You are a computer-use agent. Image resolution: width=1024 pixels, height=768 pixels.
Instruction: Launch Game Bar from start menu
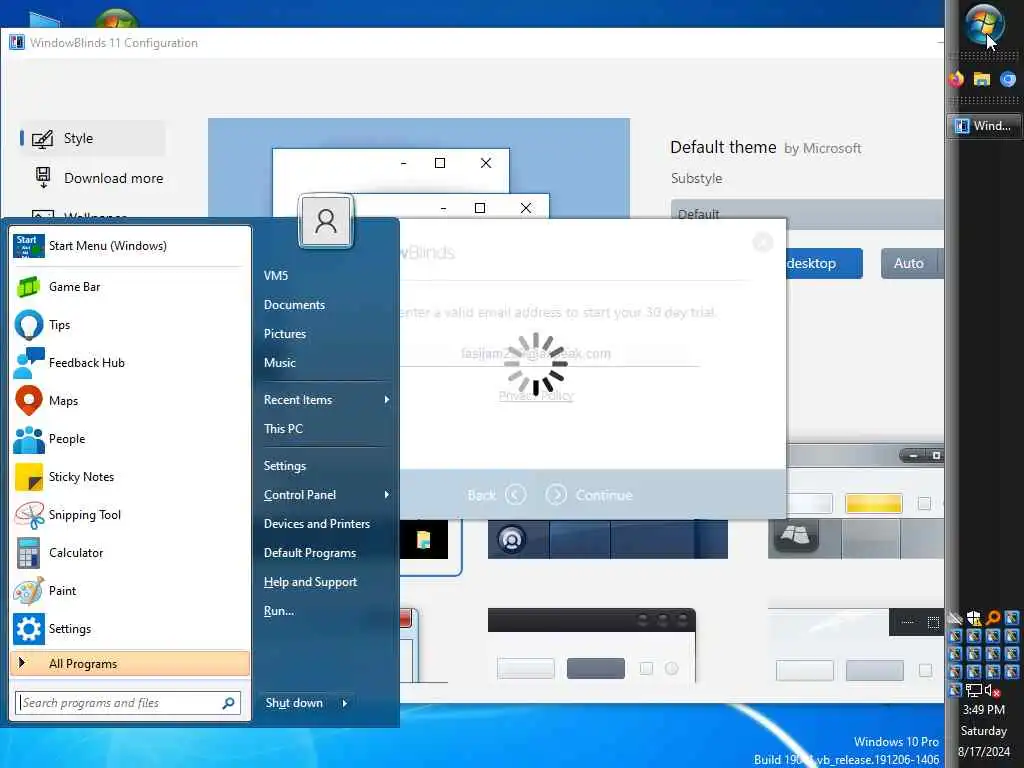click(131, 287)
